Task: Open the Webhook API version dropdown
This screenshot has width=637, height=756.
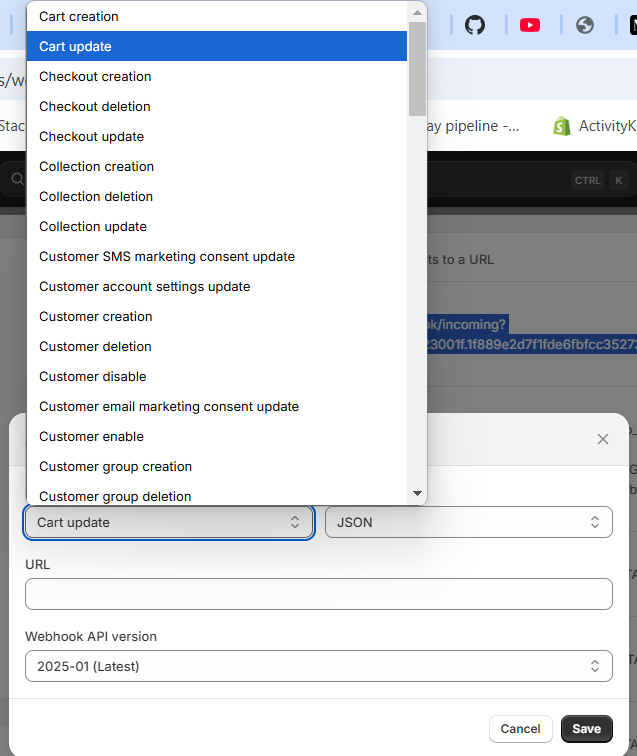Action: click(x=319, y=666)
